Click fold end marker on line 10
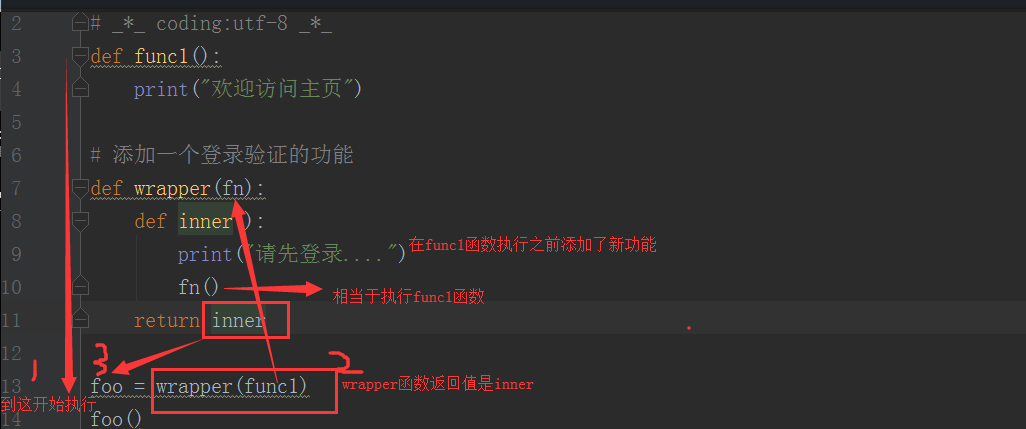 click(x=80, y=286)
